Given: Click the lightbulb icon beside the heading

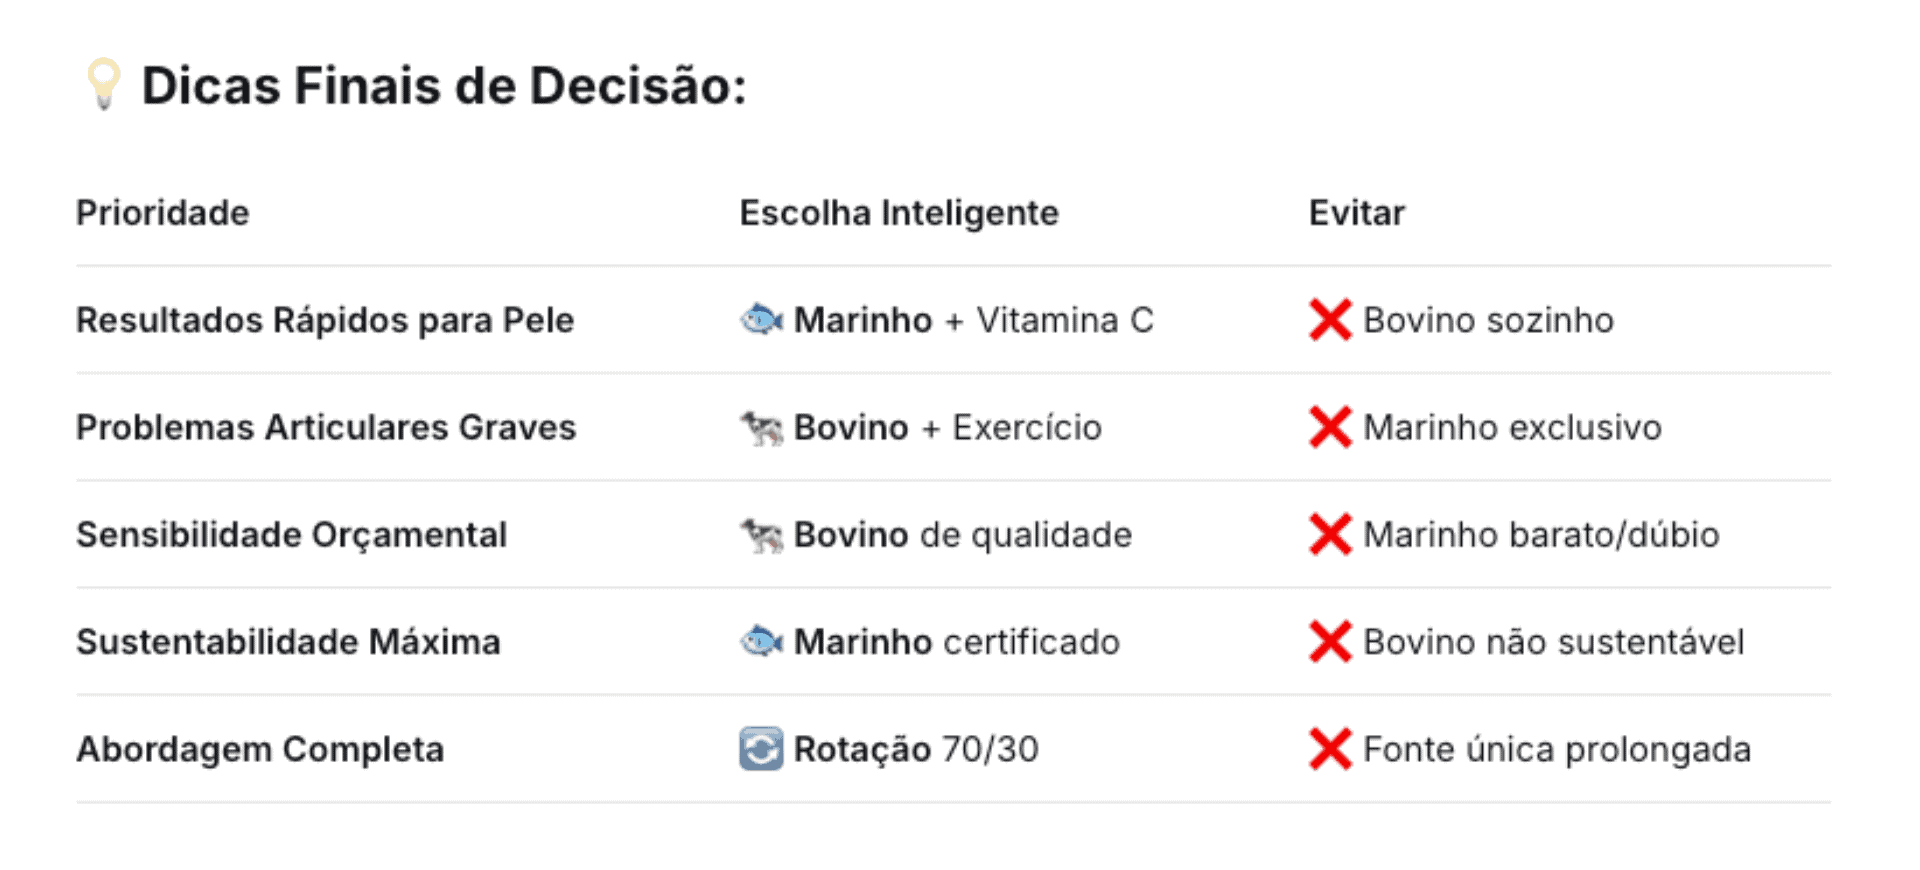Looking at the screenshot, I should (x=103, y=84).
